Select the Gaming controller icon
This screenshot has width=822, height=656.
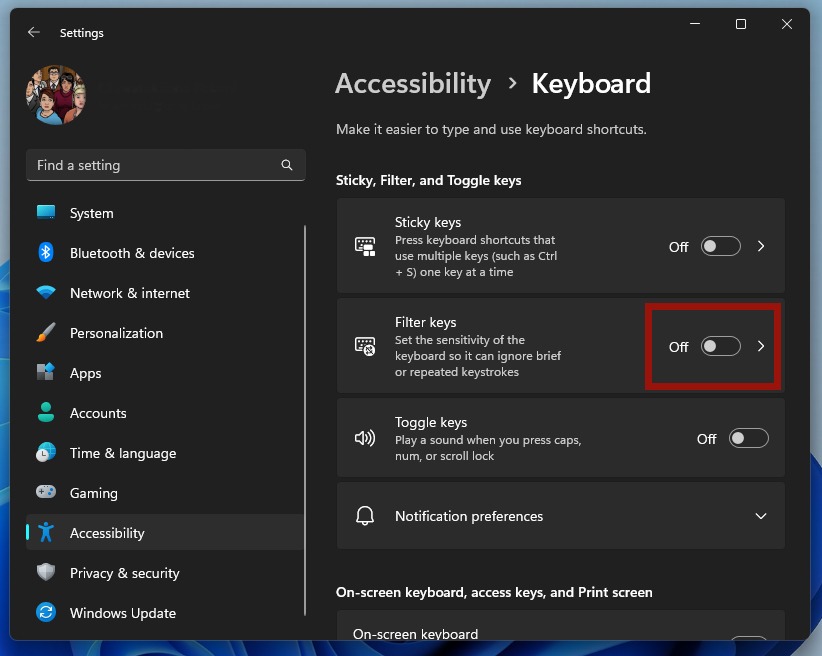pyautogui.click(x=45, y=493)
